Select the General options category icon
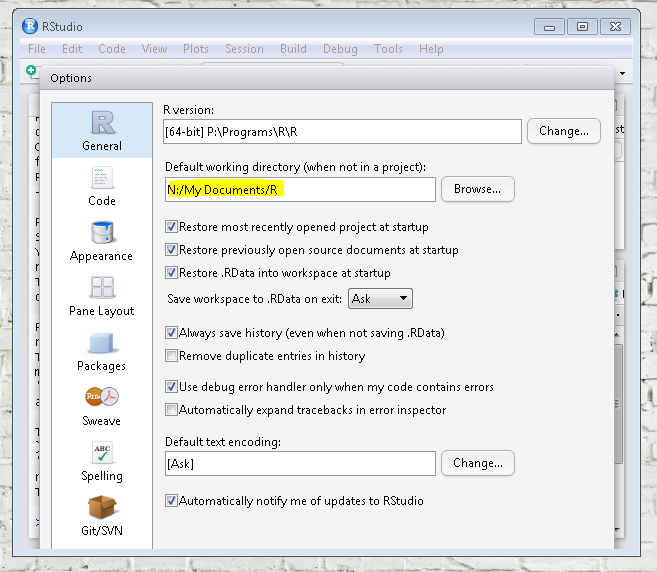The height and width of the screenshot is (572, 657). pyautogui.click(x=103, y=123)
